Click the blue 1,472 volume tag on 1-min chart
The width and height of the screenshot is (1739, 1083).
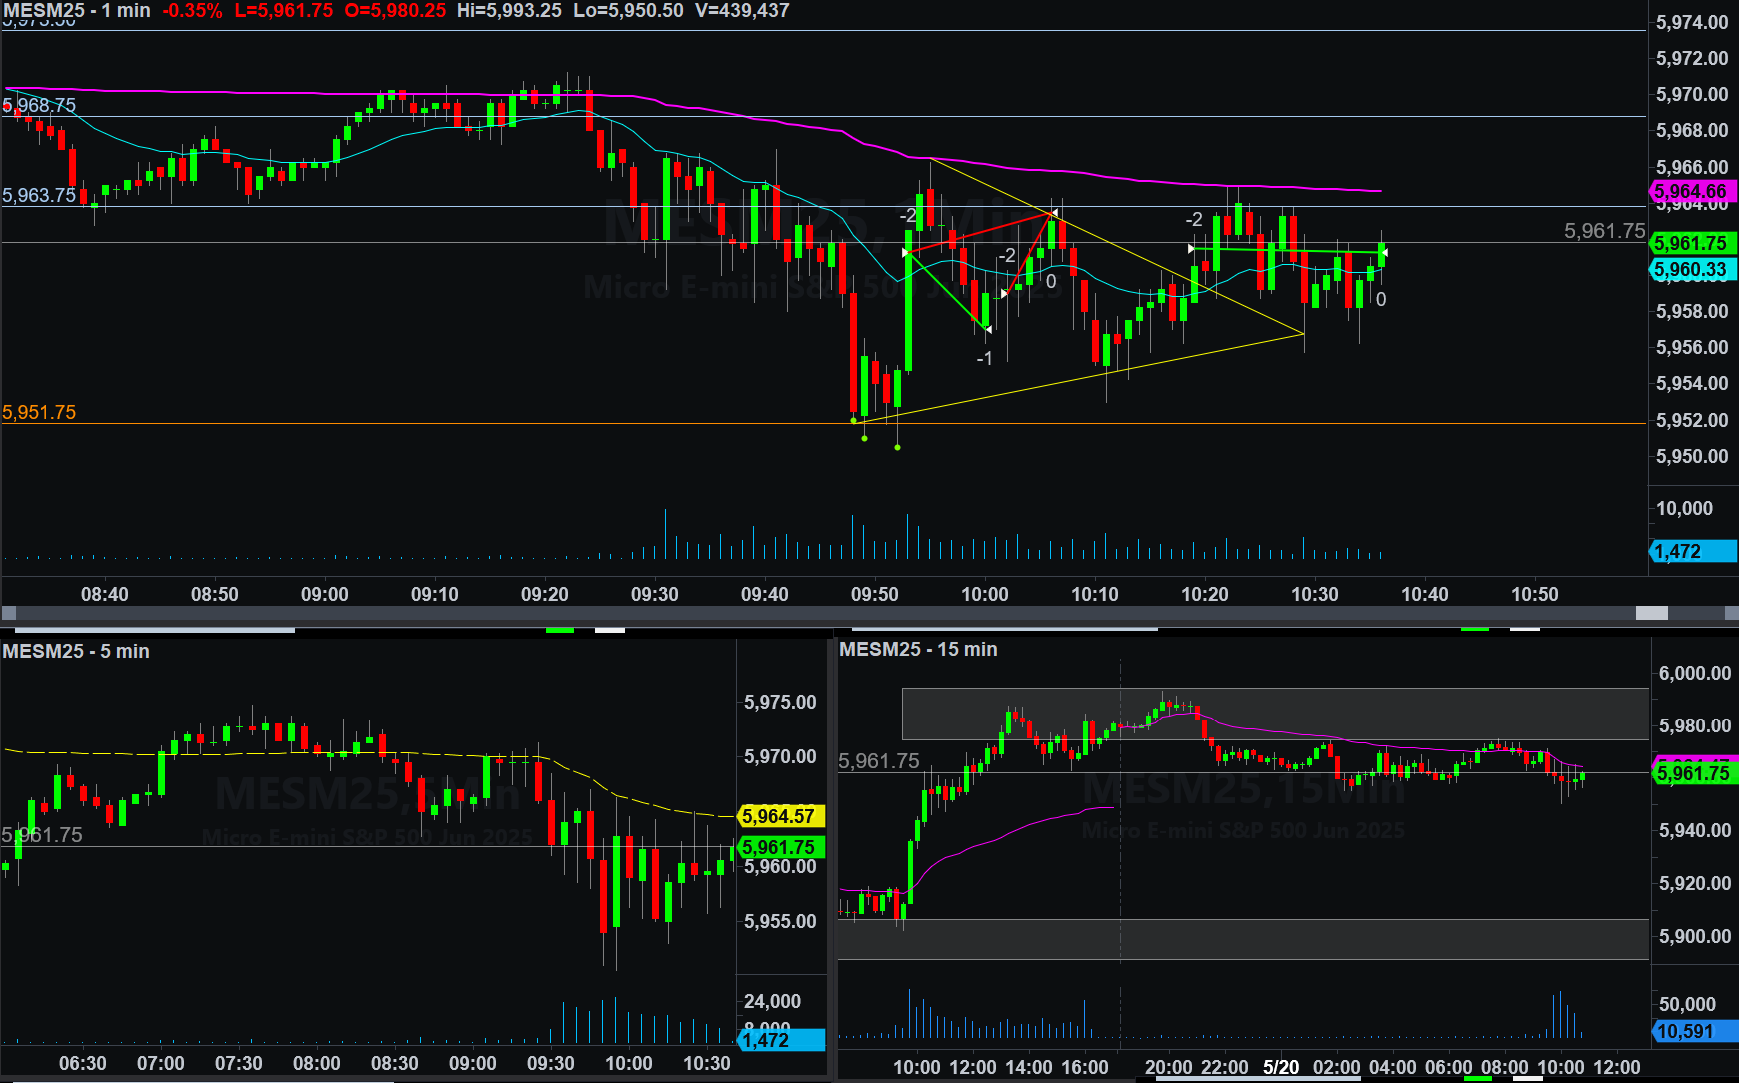1691,551
